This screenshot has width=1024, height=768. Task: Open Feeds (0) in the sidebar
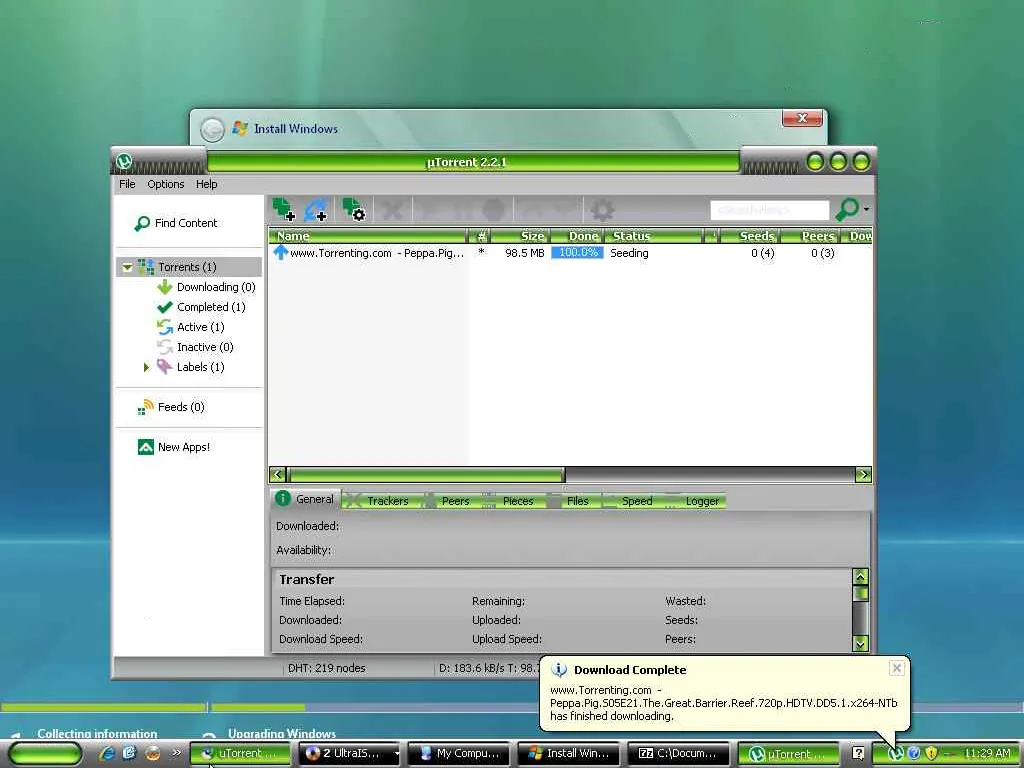pos(171,408)
